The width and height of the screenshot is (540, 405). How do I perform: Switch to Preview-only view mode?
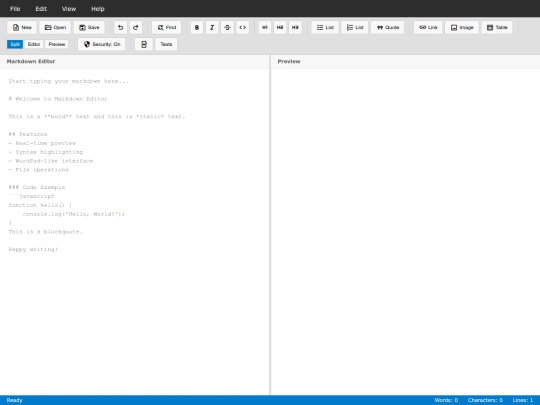point(56,44)
